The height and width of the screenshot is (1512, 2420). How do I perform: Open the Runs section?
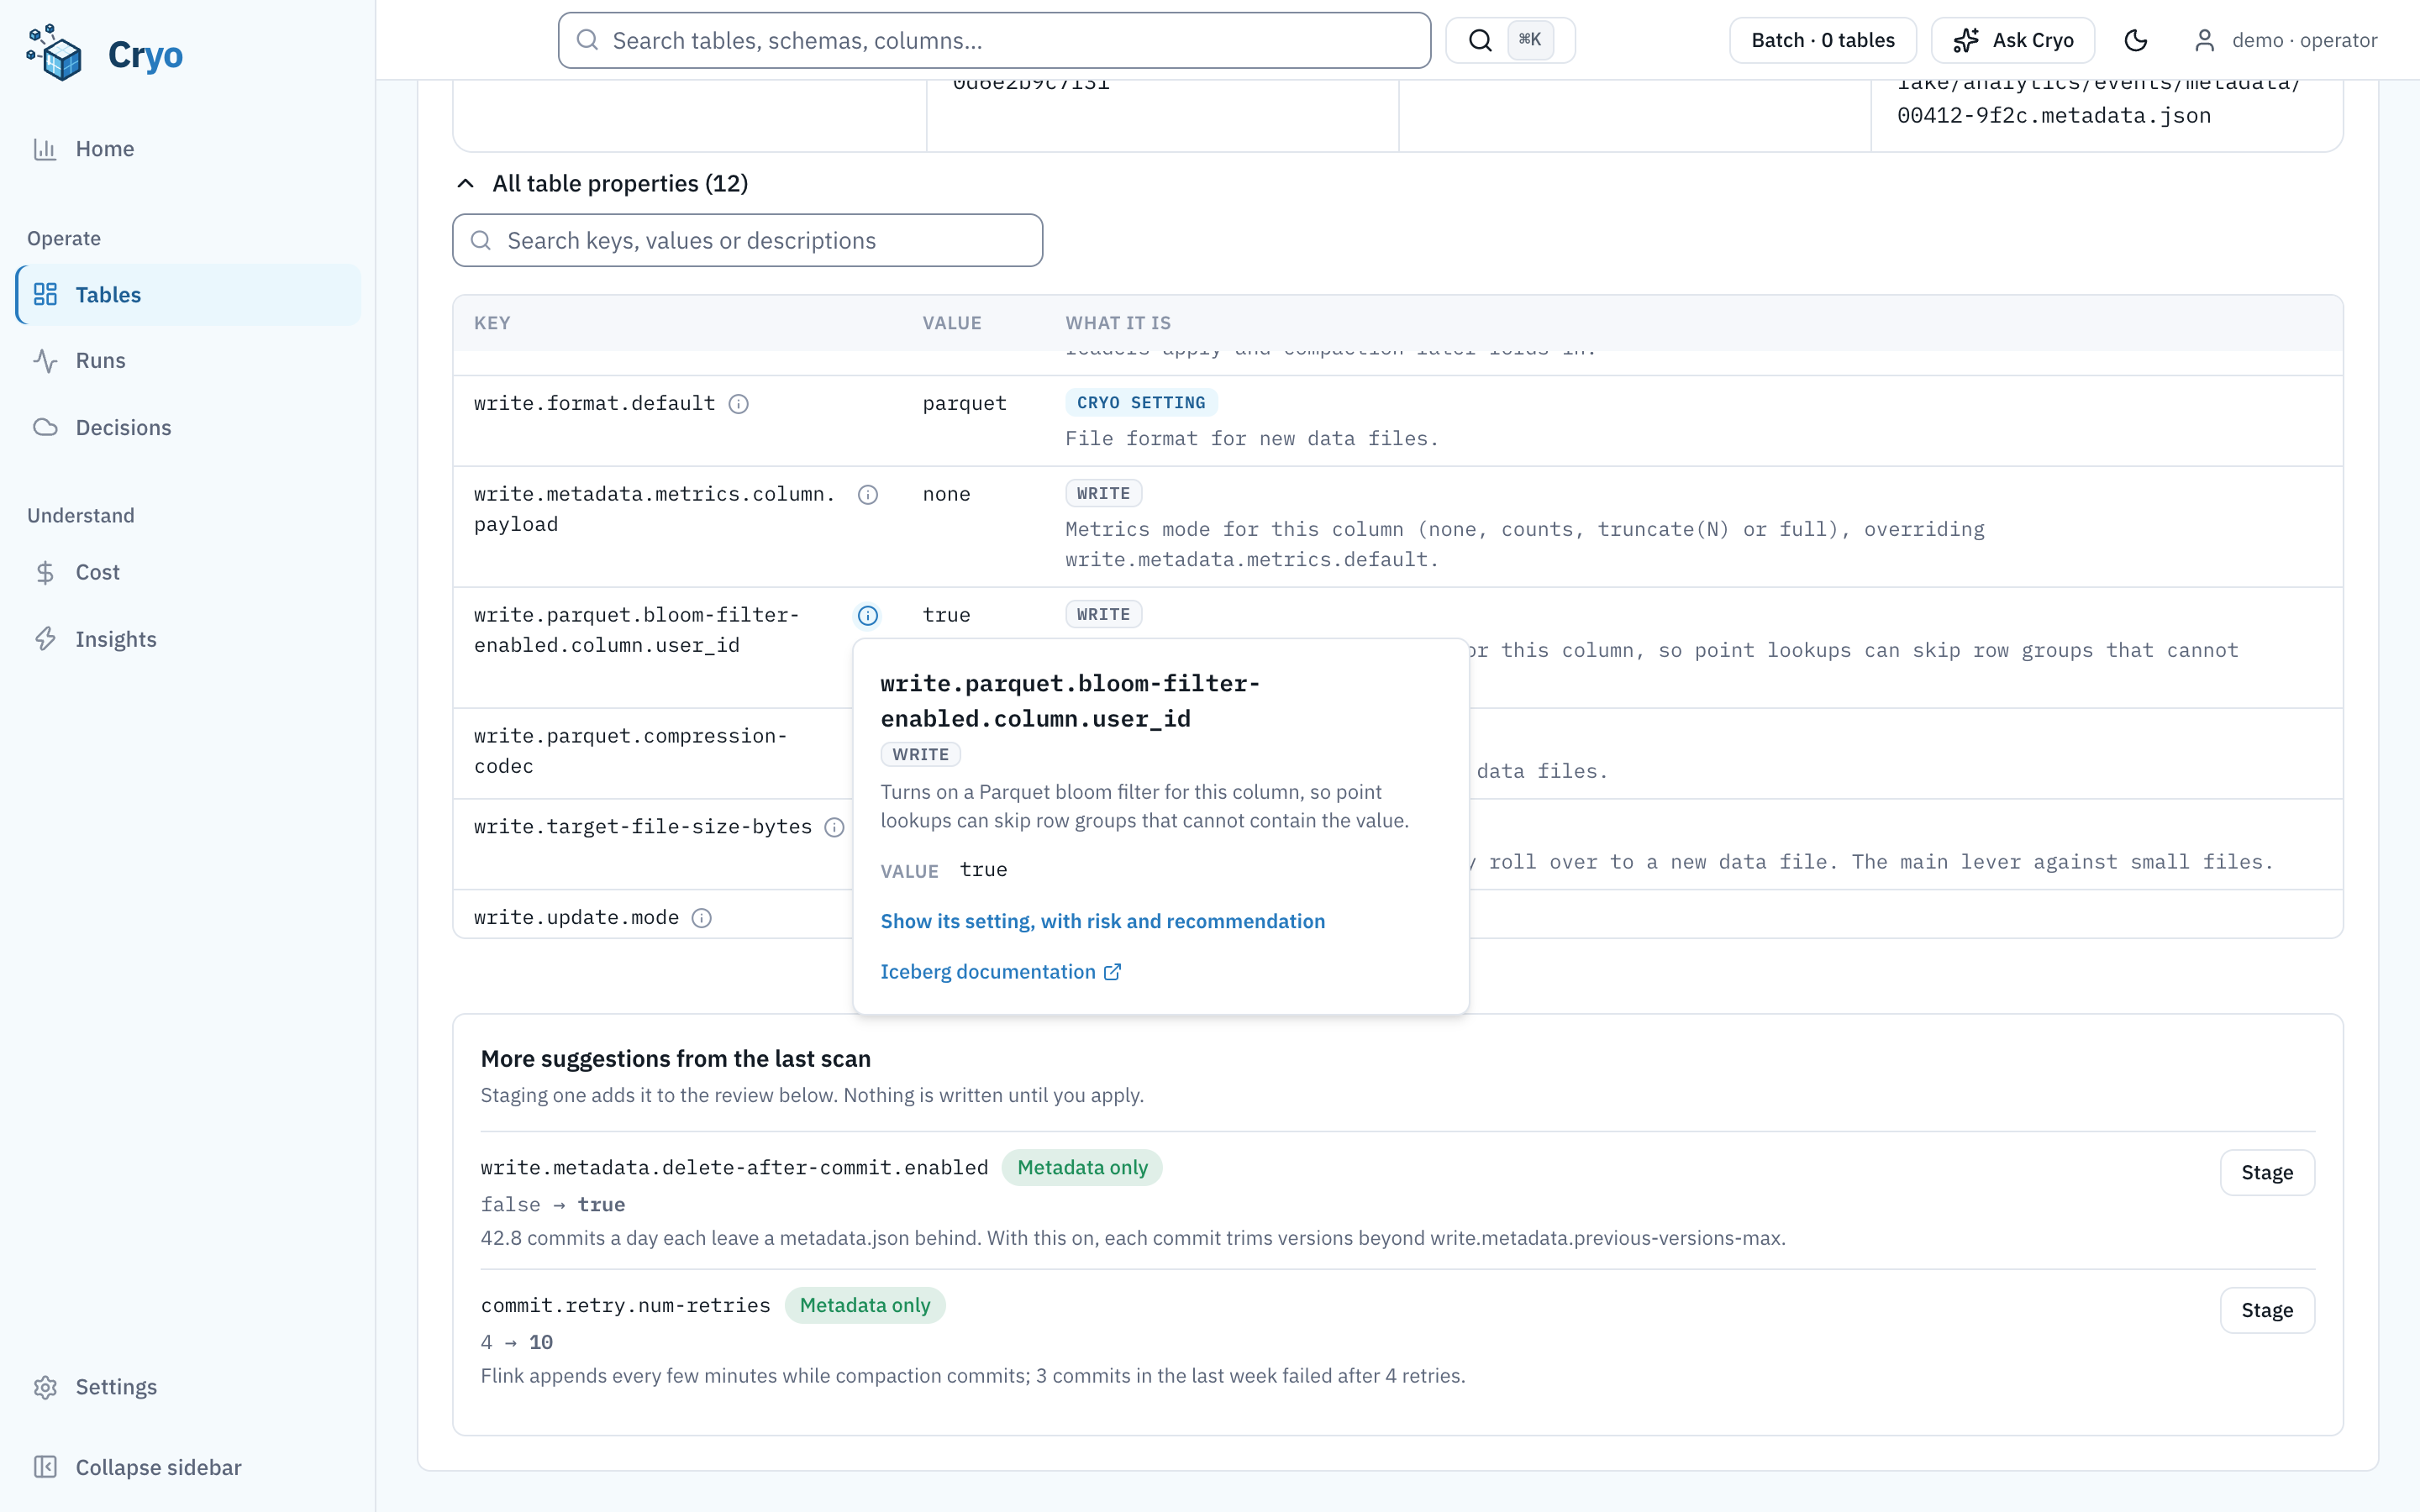[188, 361]
